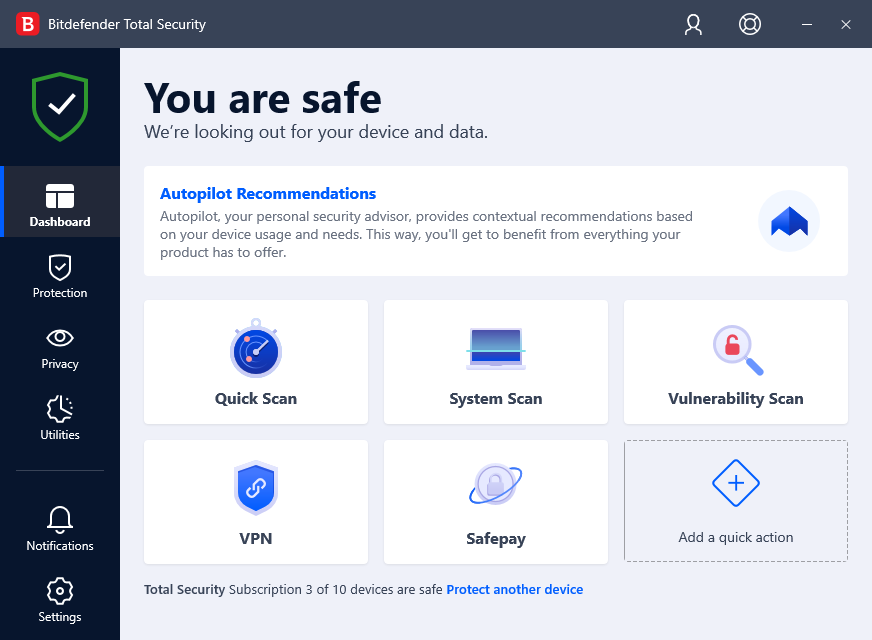This screenshot has width=872, height=640.
Task: Go to the Privacy section
Action: tap(60, 347)
